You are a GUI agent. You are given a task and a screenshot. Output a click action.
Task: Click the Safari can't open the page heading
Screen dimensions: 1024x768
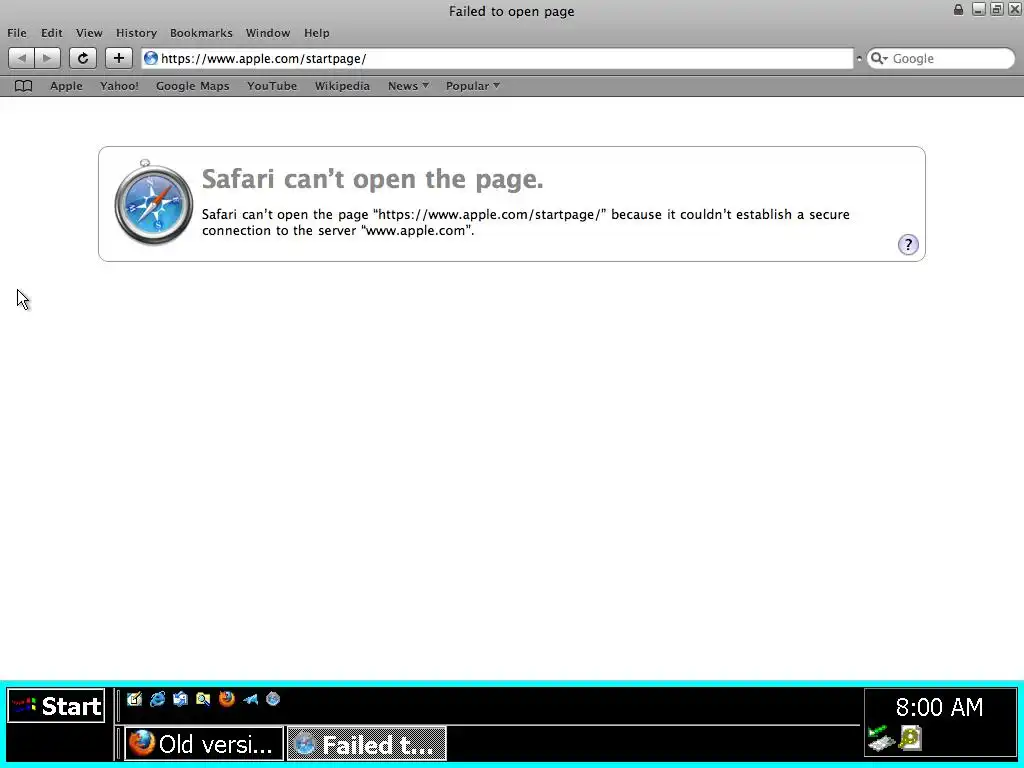[372, 179]
